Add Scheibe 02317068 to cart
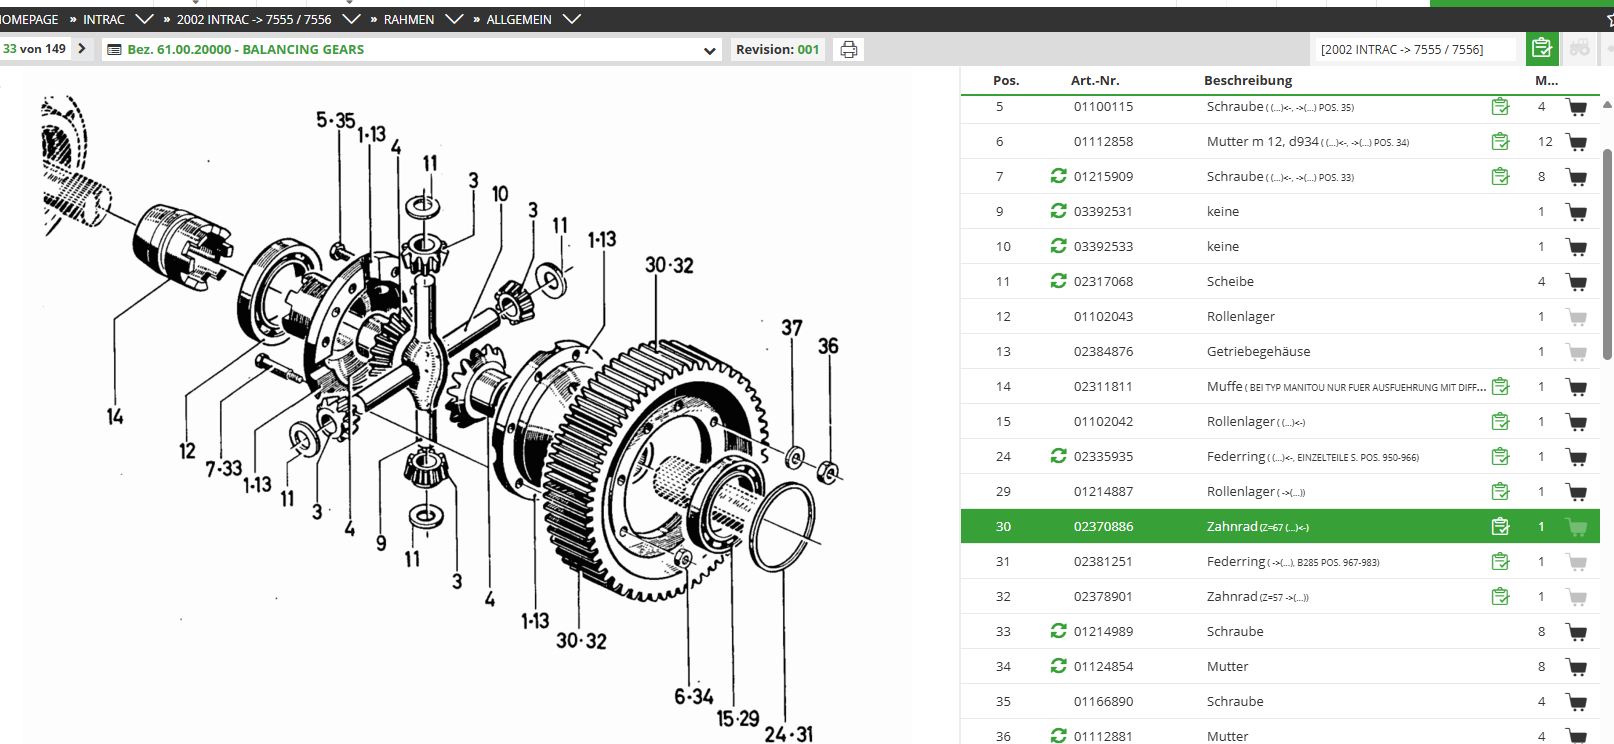This screenshot has width=1614, height=744. pyautogui.click(x=1577, y=282)
